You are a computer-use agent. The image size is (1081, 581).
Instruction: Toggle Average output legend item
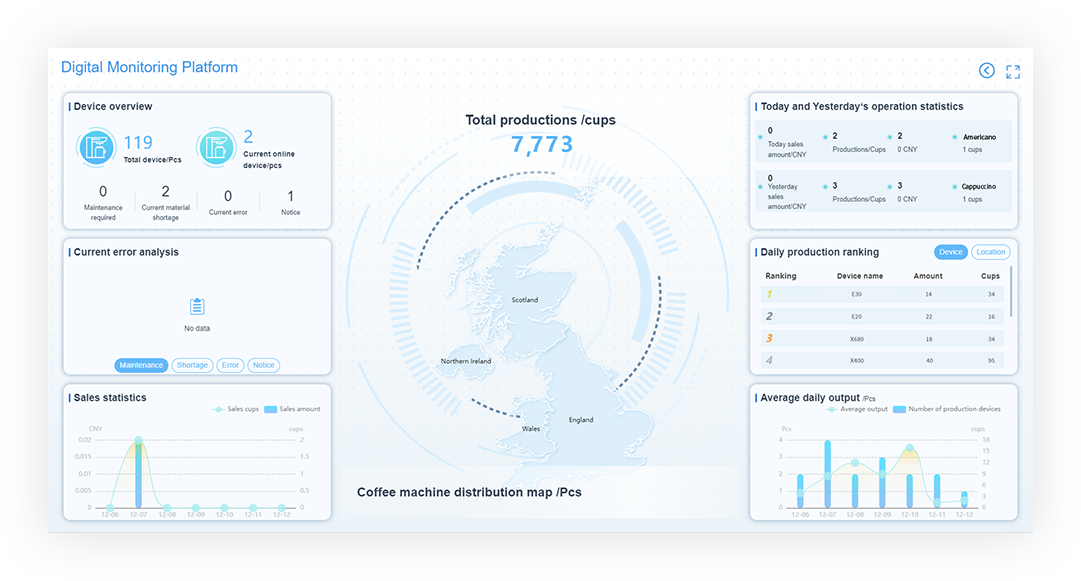click(x=859, y=409)
